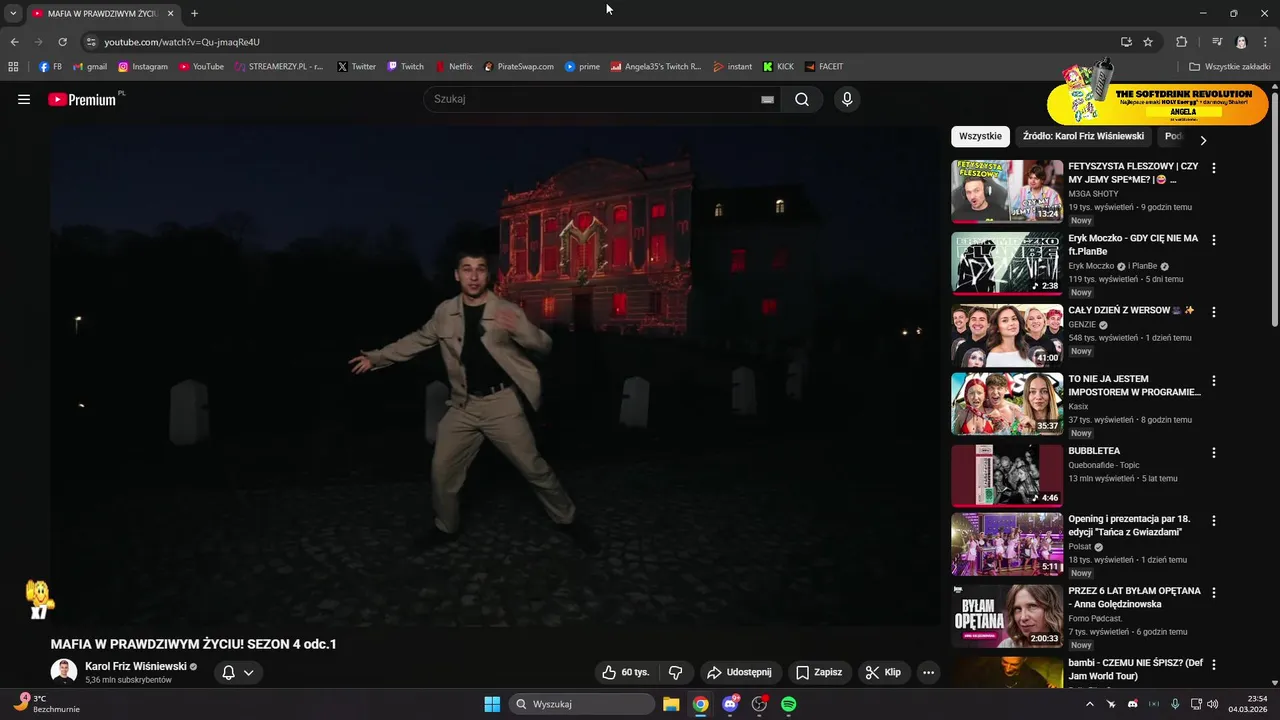Open Taniec z Gwiazdami opening video

coord(1007,544)
